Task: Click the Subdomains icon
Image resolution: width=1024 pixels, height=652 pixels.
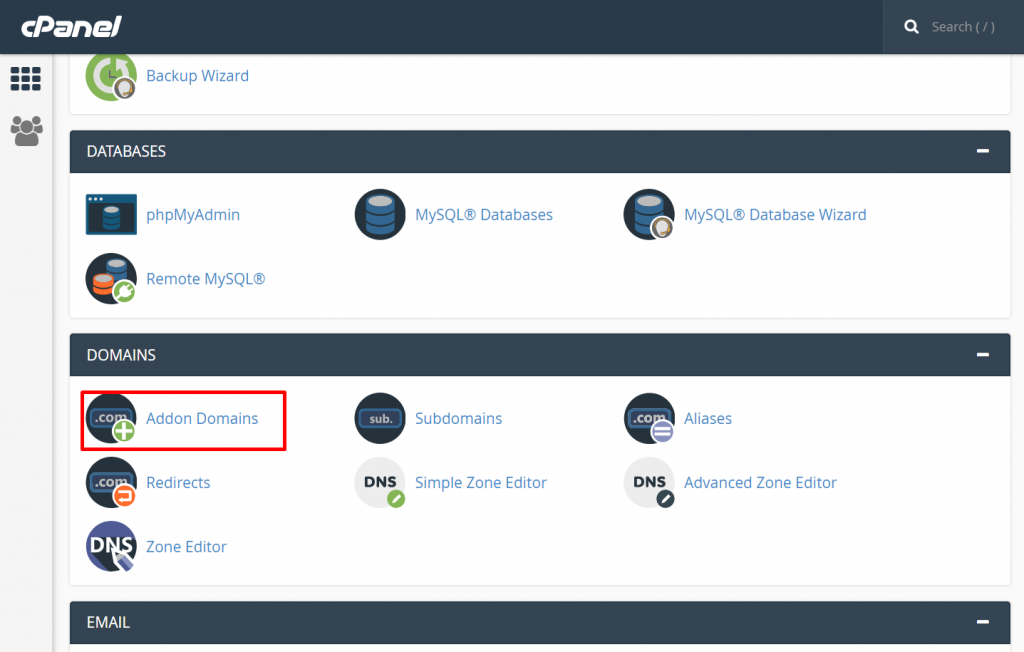Action: tap(380, 418)
